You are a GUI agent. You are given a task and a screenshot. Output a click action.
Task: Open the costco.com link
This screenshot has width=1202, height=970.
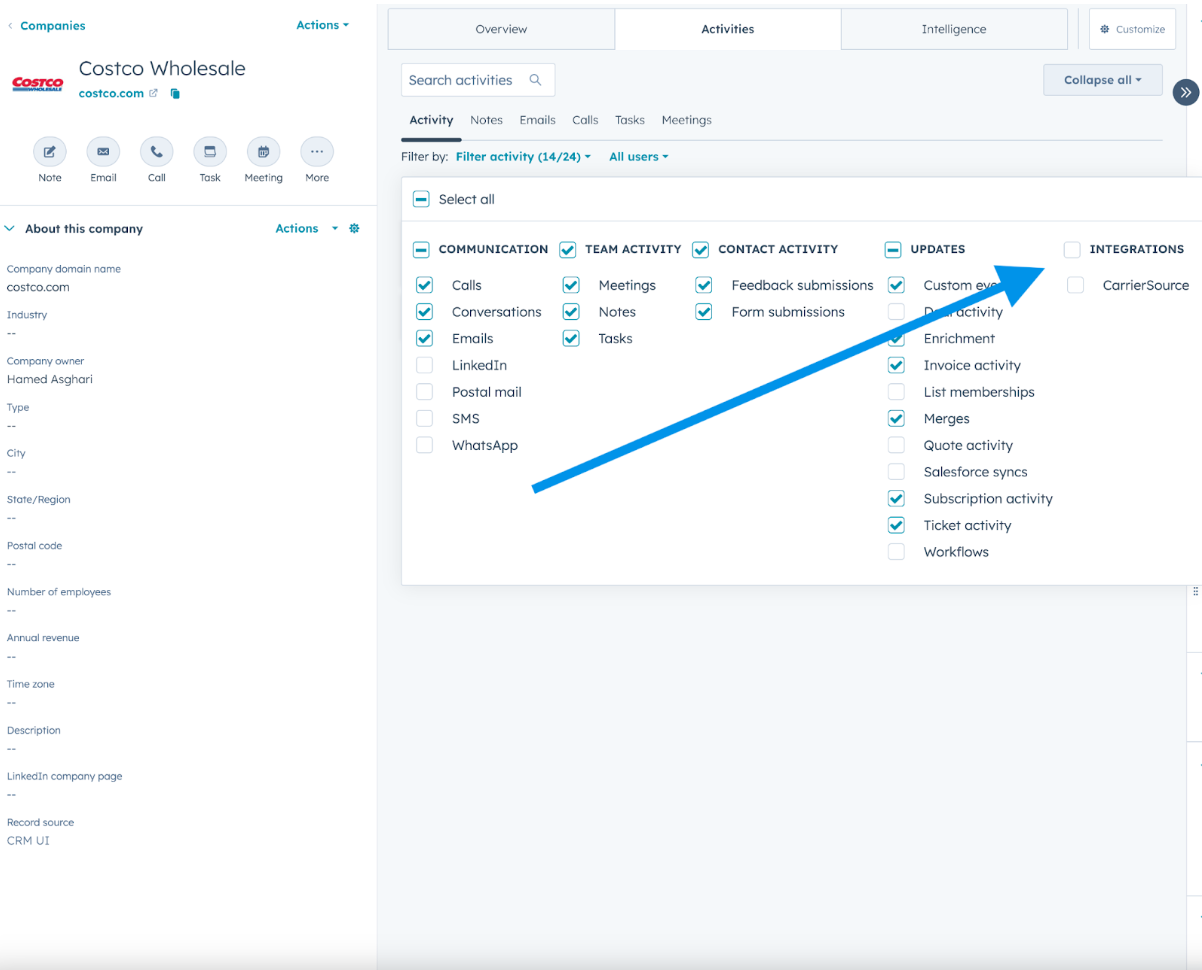111,93
